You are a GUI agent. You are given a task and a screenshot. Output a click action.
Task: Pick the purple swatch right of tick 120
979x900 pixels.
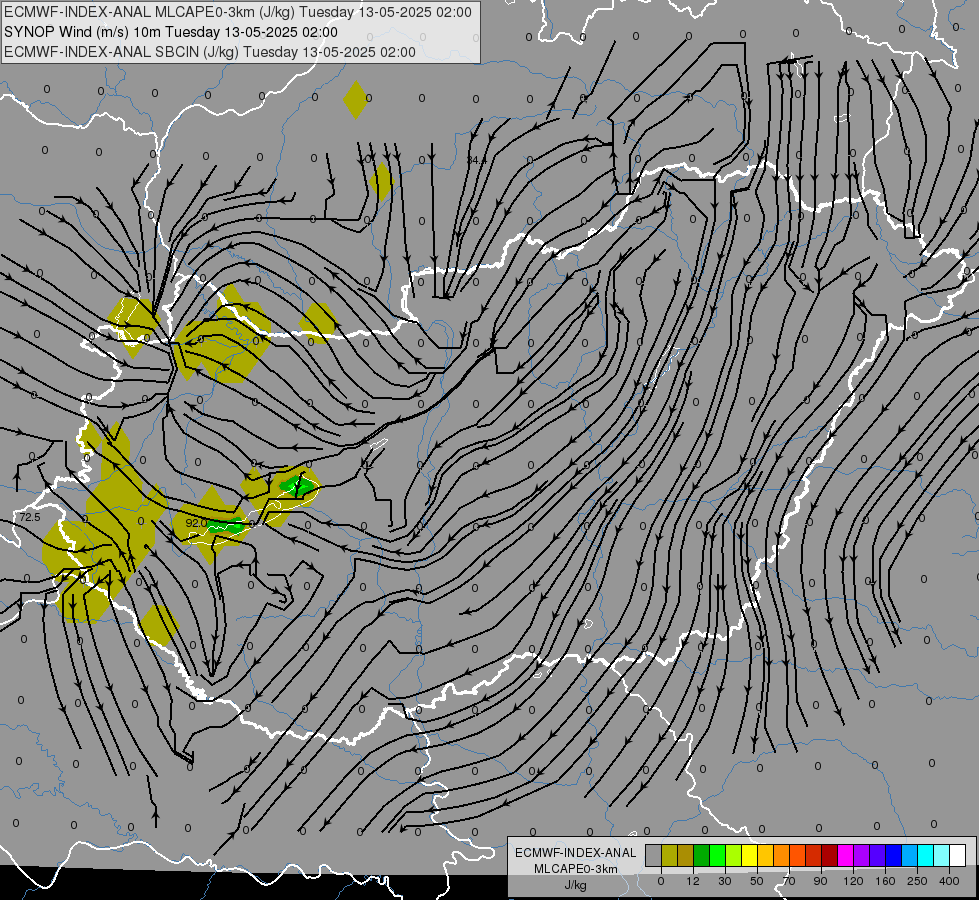862,856
